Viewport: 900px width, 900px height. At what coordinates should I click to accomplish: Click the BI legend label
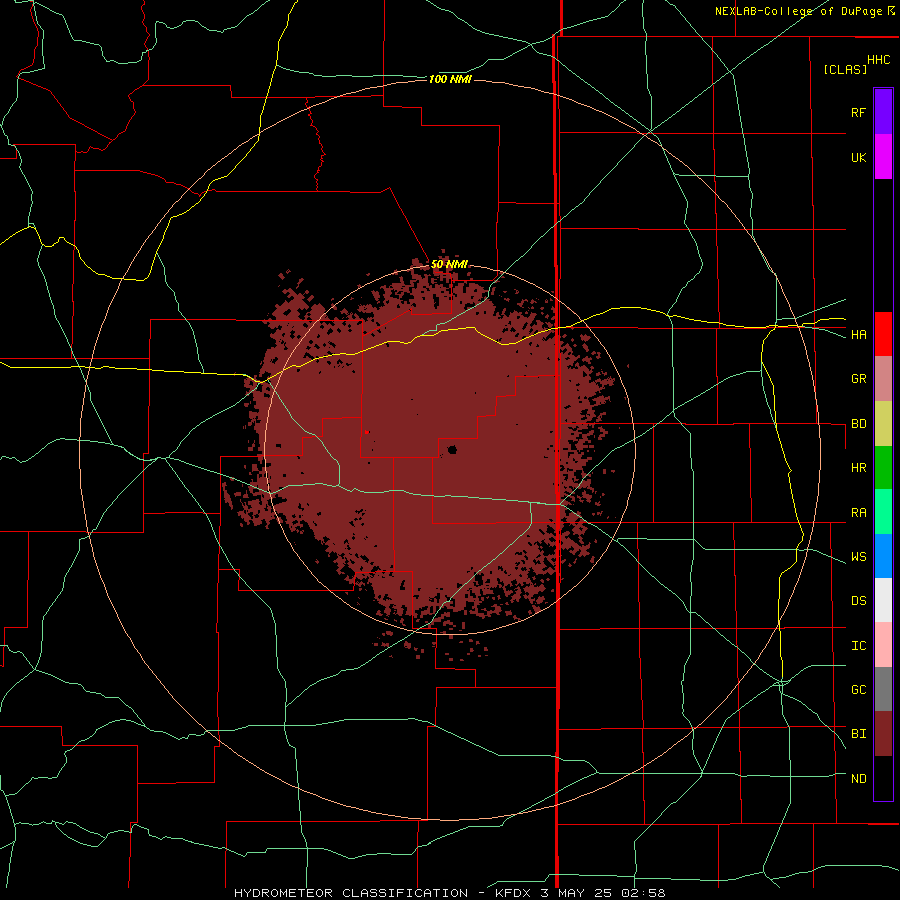coord(858,734)
